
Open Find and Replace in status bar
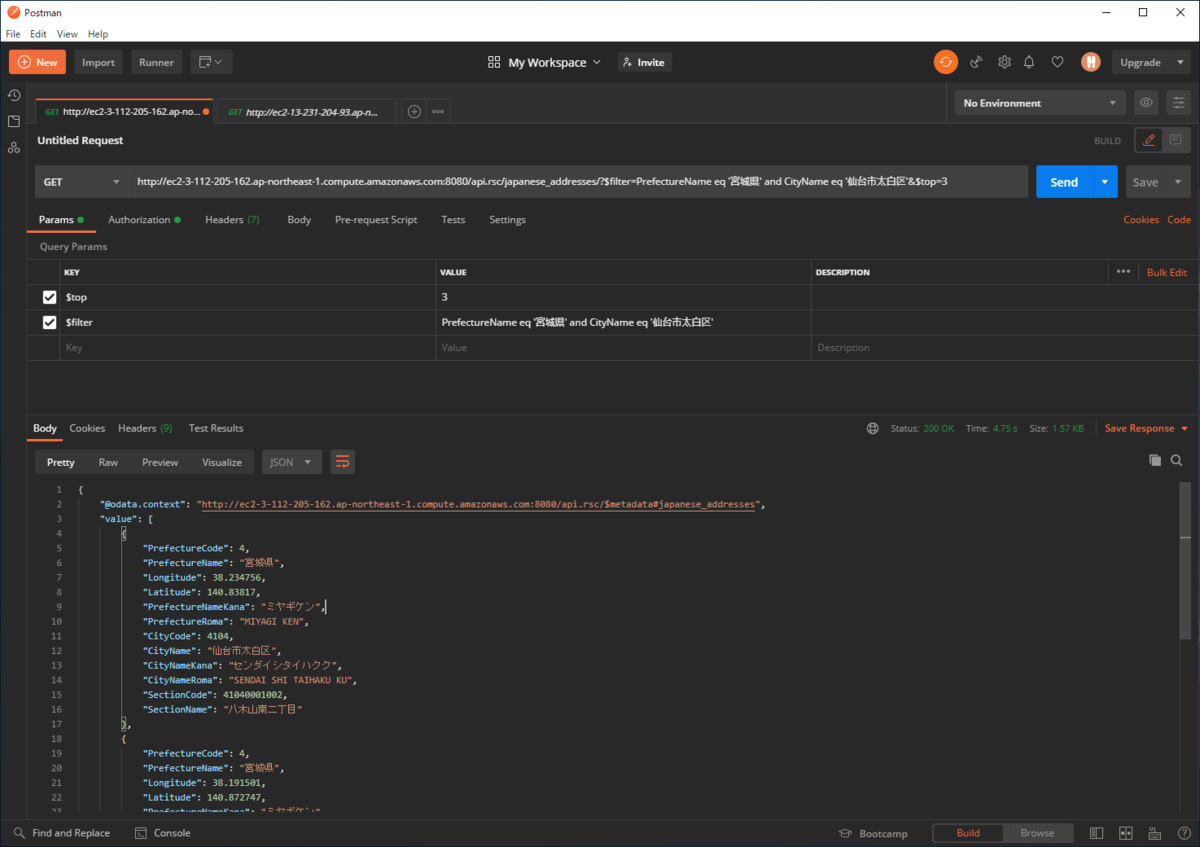[62, 833]
